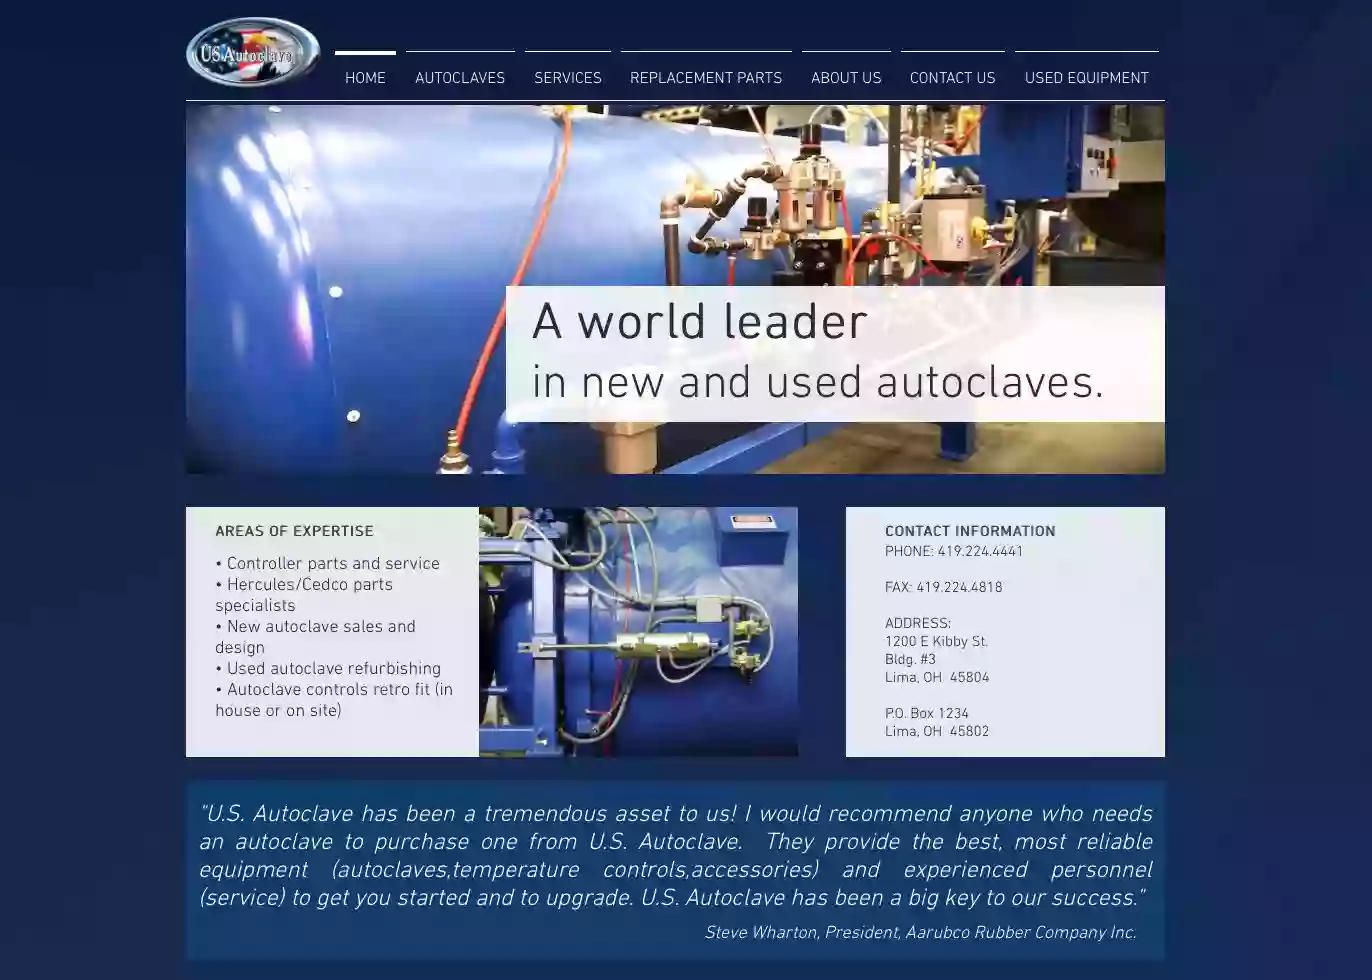Click the AREAS OF EXPERTISE heading
This screenshot has width=1372, height=980.
pyautogui.click(x=294, y=531)
